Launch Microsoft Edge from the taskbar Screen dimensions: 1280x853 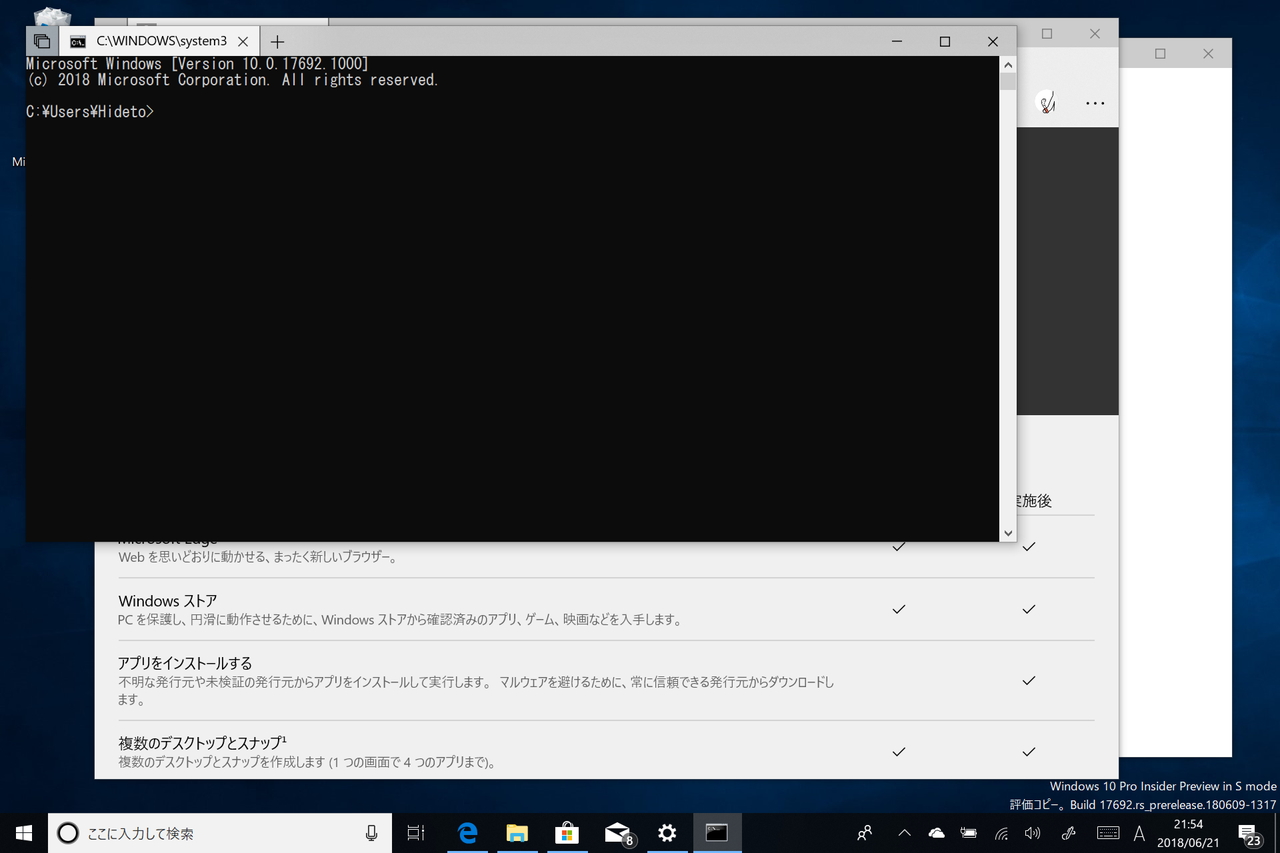coord(467,833)
